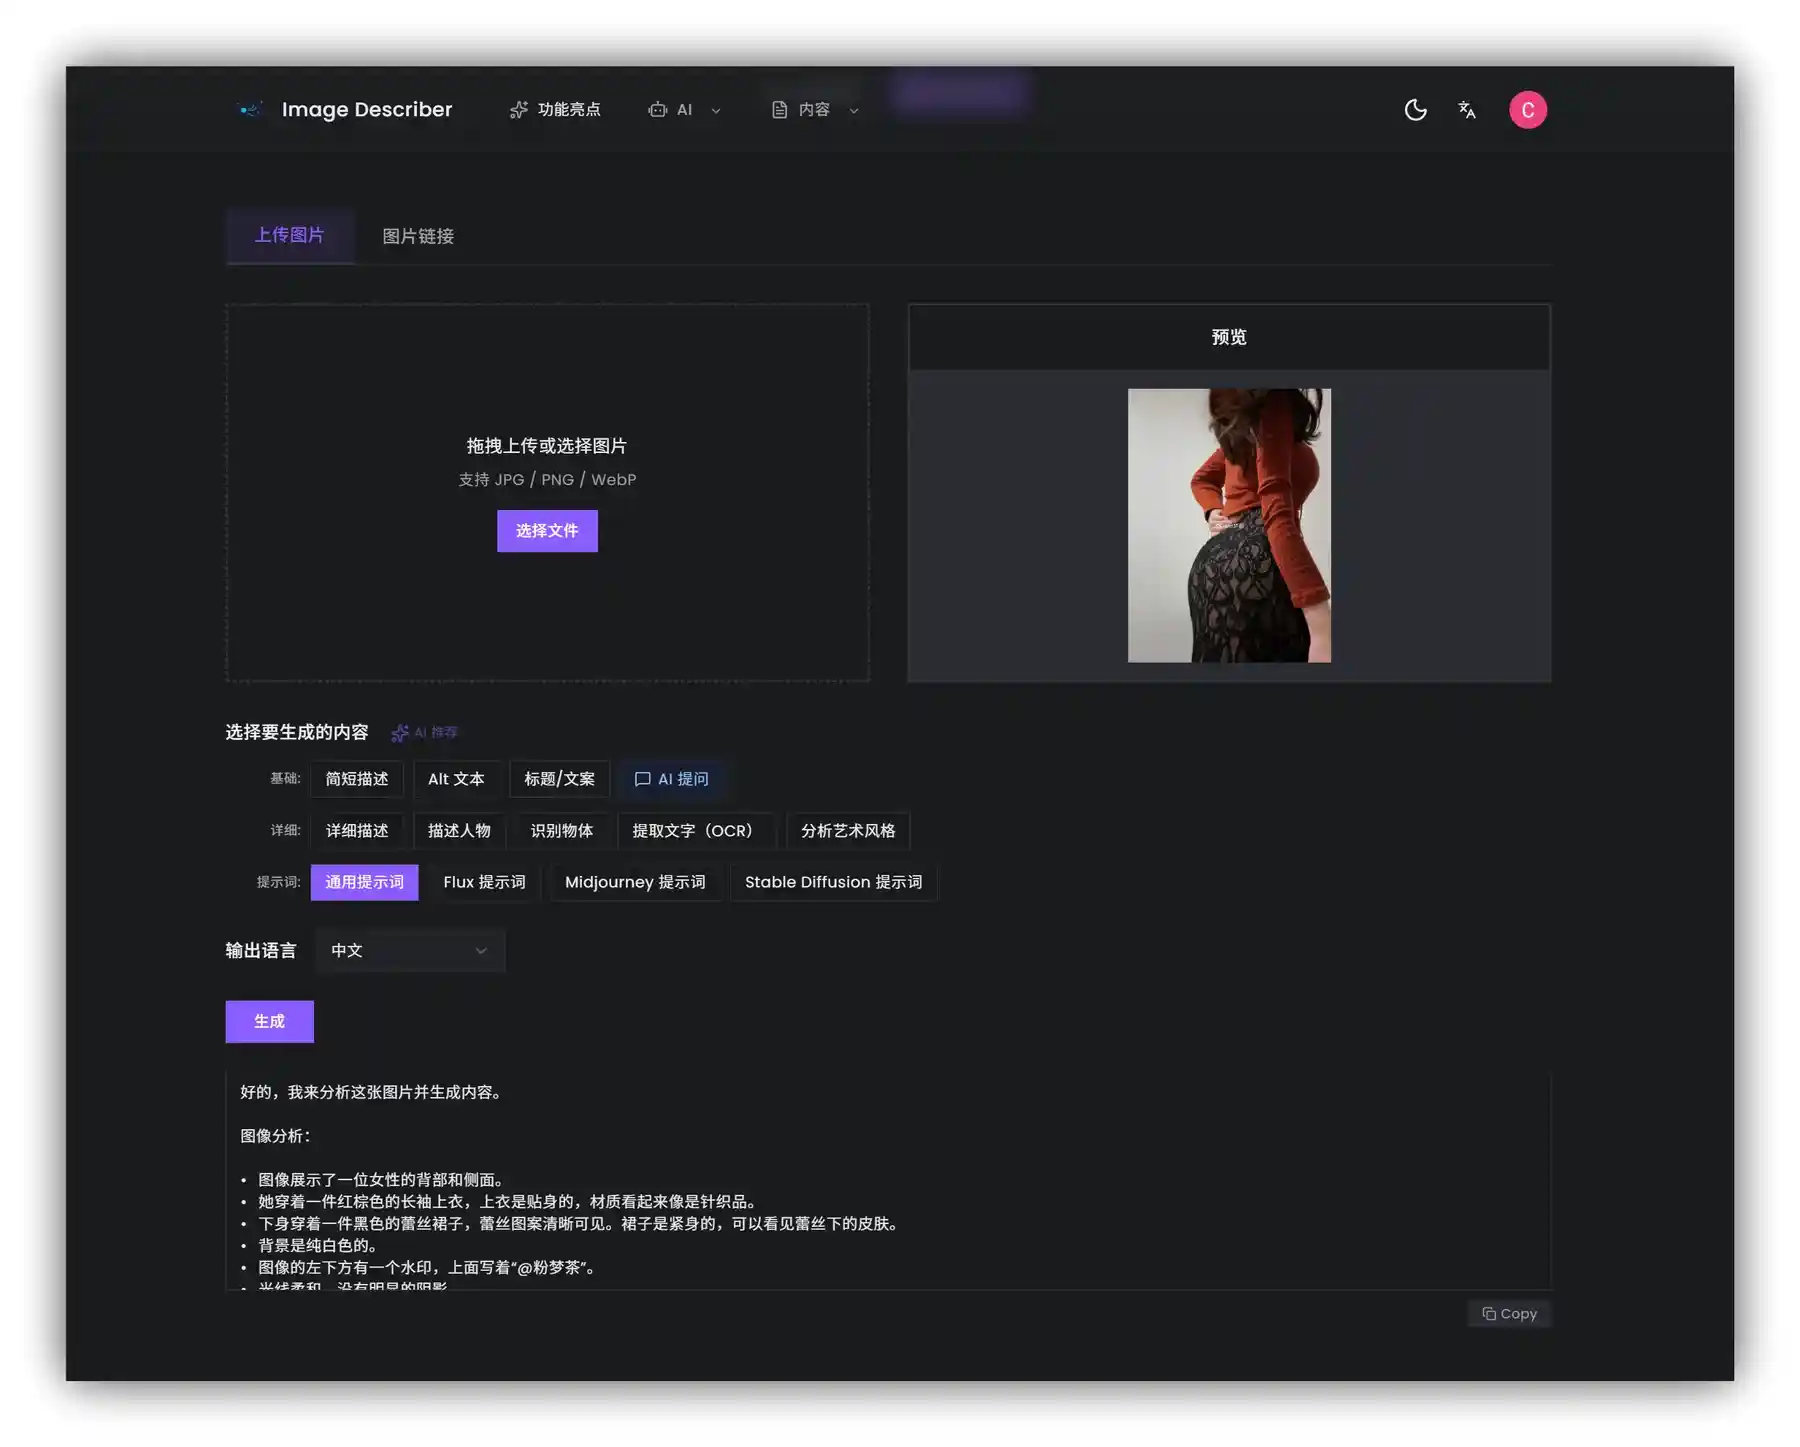This screenshot has width=1800, height=1447.
Task: Switch to the 上传图片 tab
Action: coord(289,235)
